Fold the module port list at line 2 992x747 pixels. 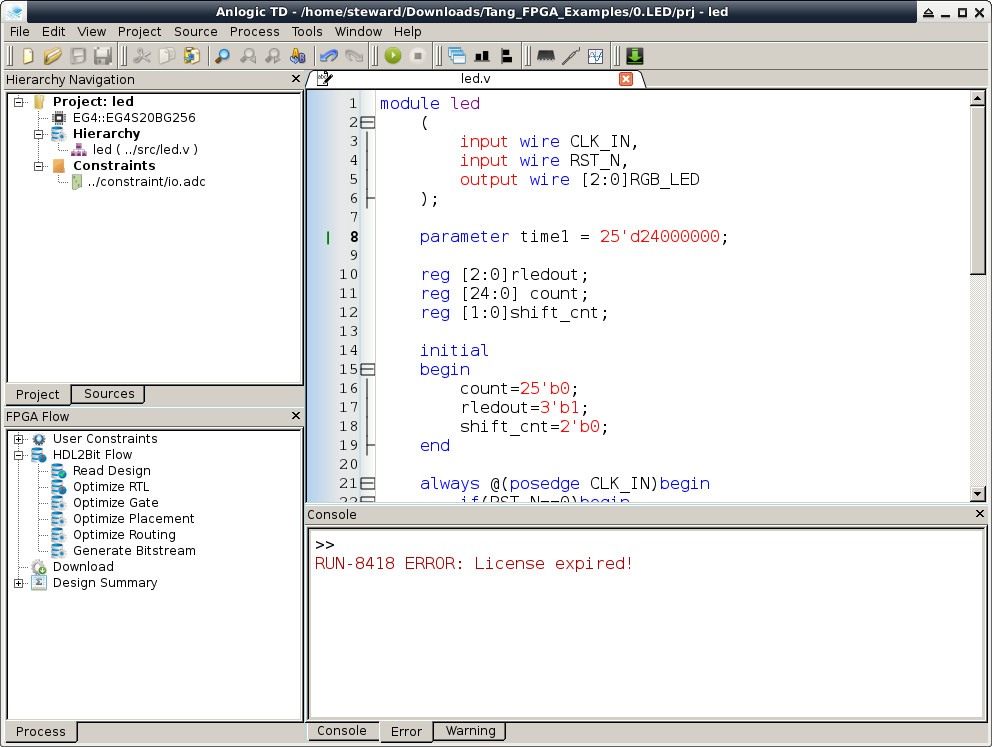pyautogui.click(x=368, y=123)
